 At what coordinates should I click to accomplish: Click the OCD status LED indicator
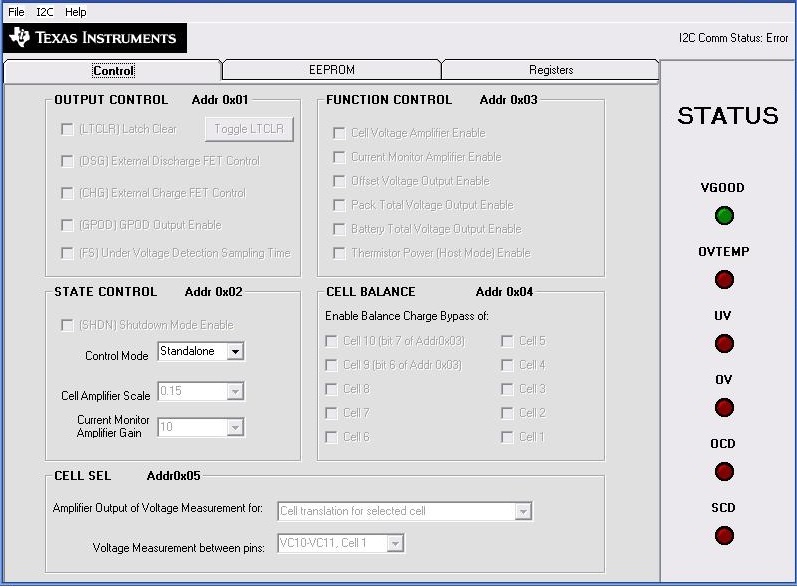(x=724, y=471)
